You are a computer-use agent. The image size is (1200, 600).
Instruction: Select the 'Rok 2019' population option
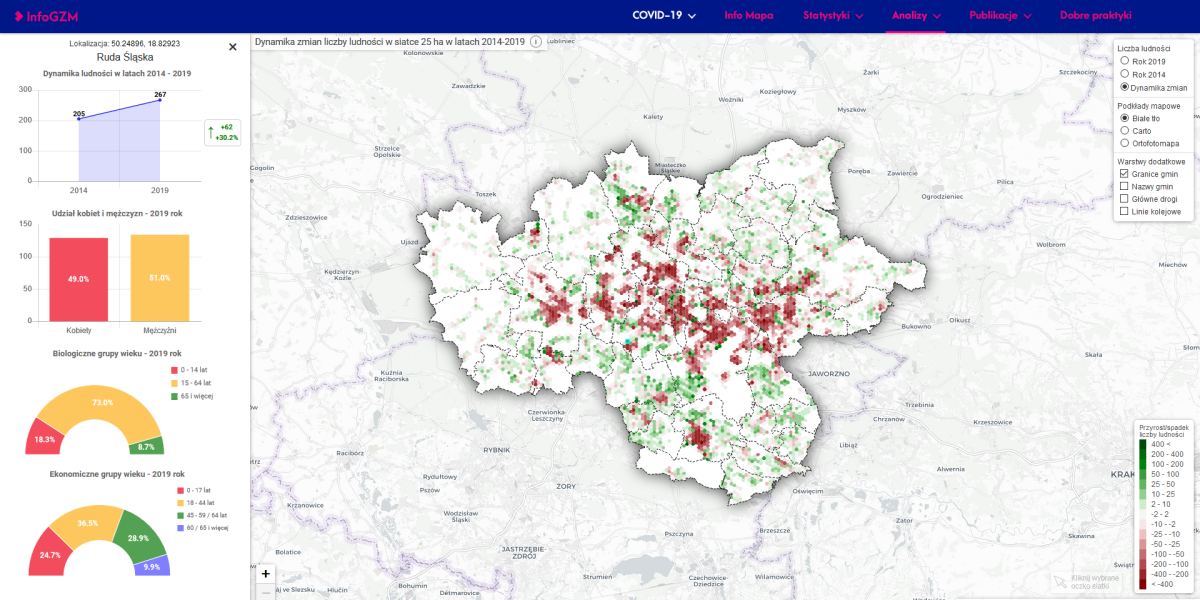1125,61
